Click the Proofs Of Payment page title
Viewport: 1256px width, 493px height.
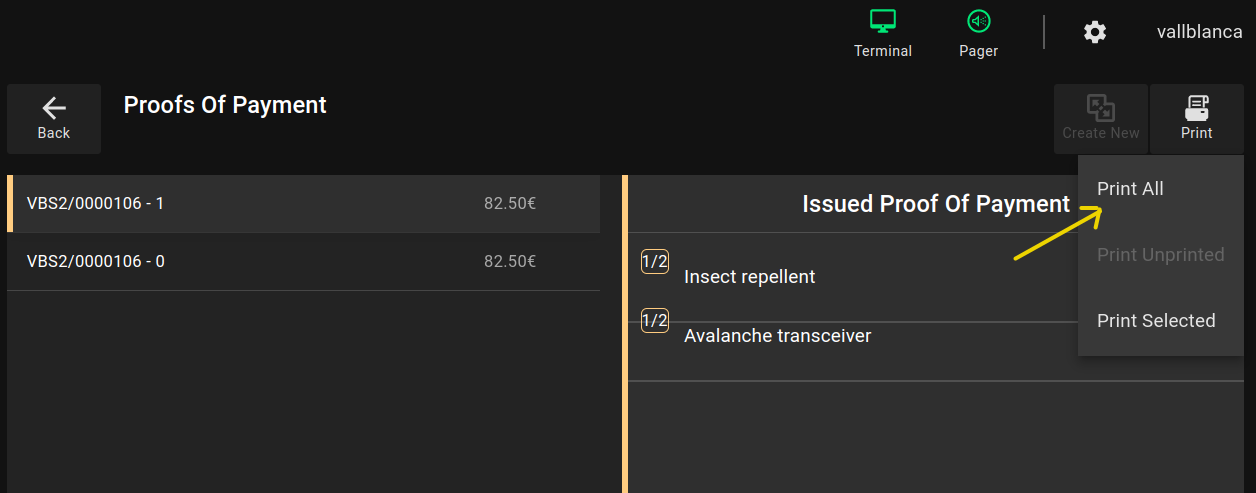(x=225, y=105)
